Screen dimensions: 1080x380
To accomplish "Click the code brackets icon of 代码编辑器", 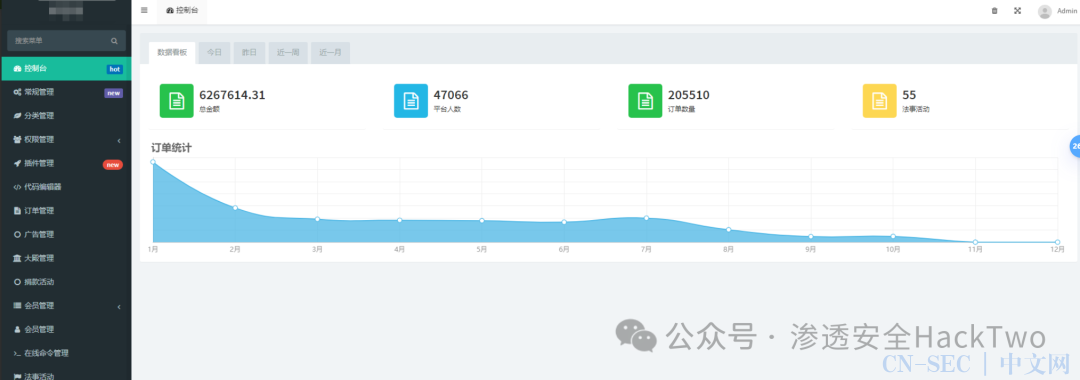I will [17, 187].
